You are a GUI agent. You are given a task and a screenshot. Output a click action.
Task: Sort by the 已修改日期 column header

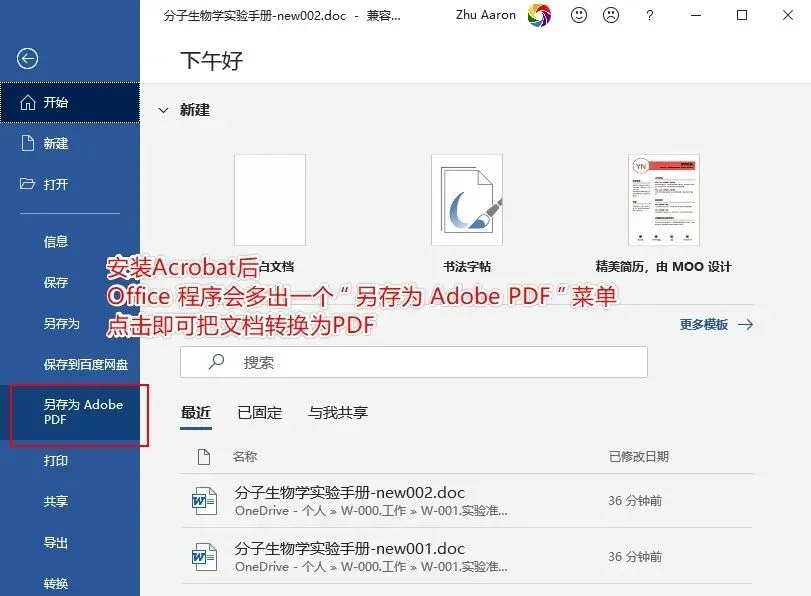point(639,456)
